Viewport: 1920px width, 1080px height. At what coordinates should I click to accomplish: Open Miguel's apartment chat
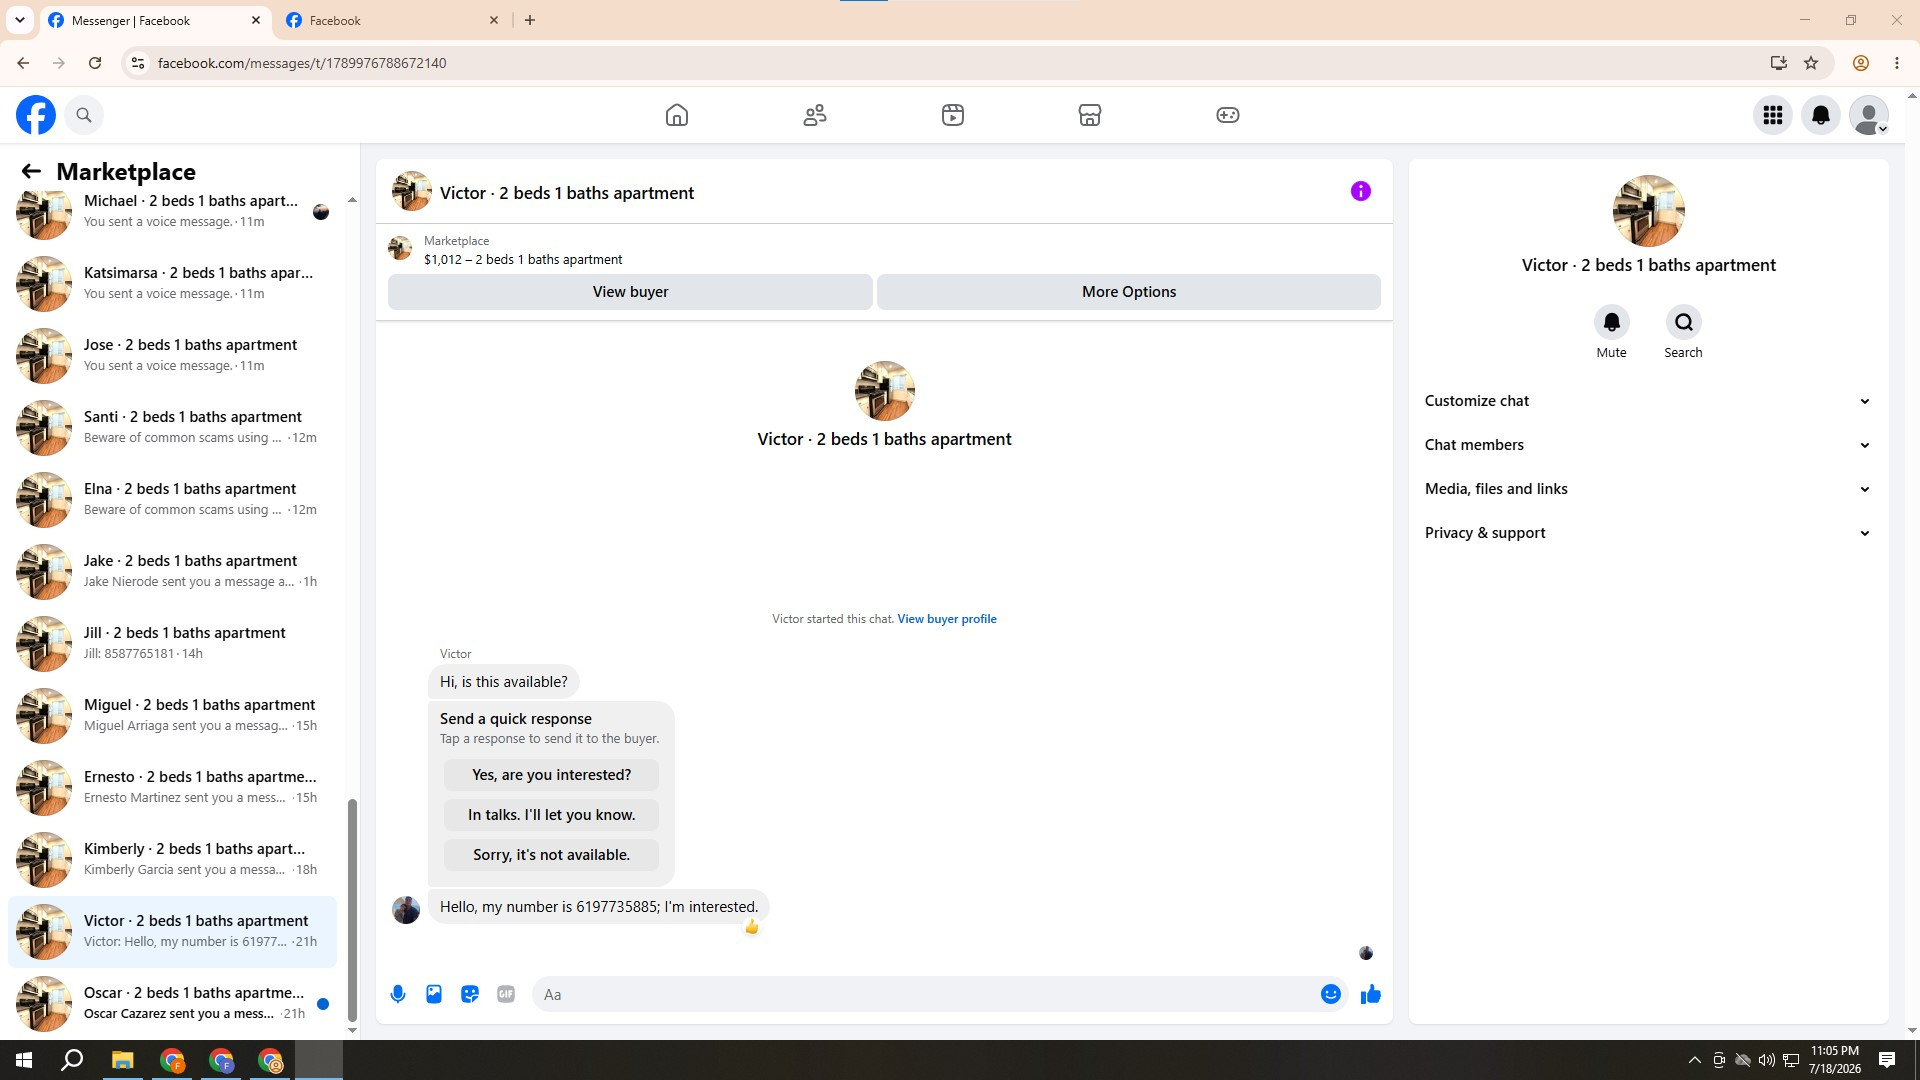point(172,715)
